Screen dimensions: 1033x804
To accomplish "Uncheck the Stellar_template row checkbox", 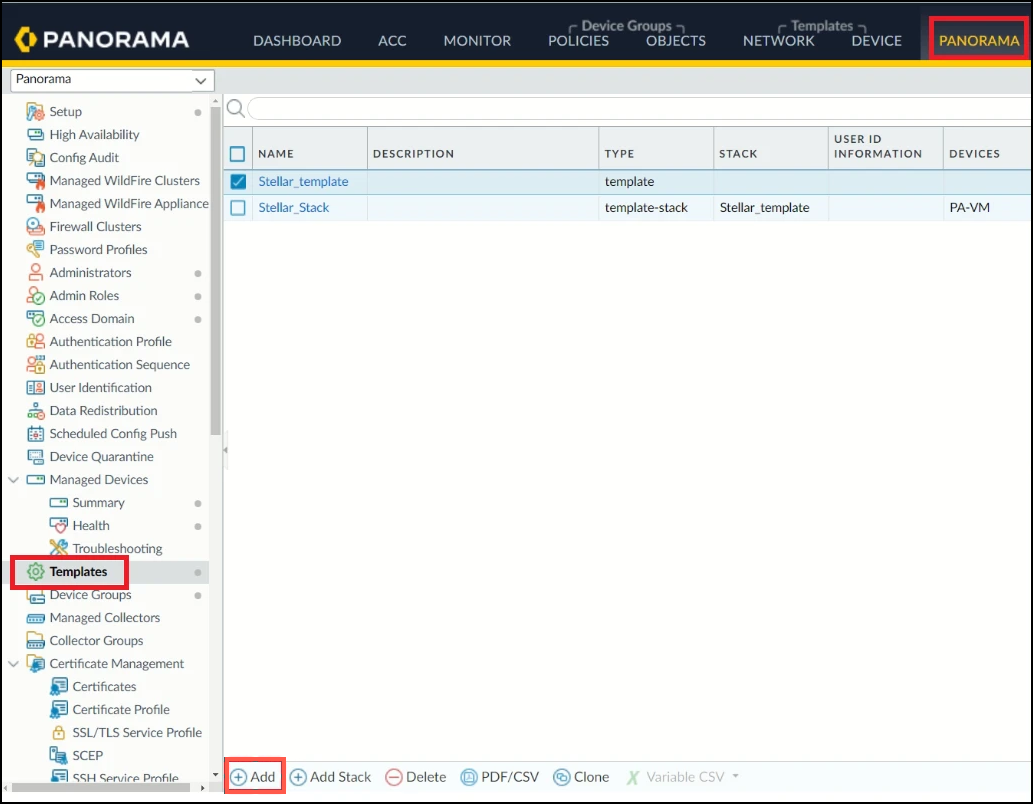I will click(238, 182).
